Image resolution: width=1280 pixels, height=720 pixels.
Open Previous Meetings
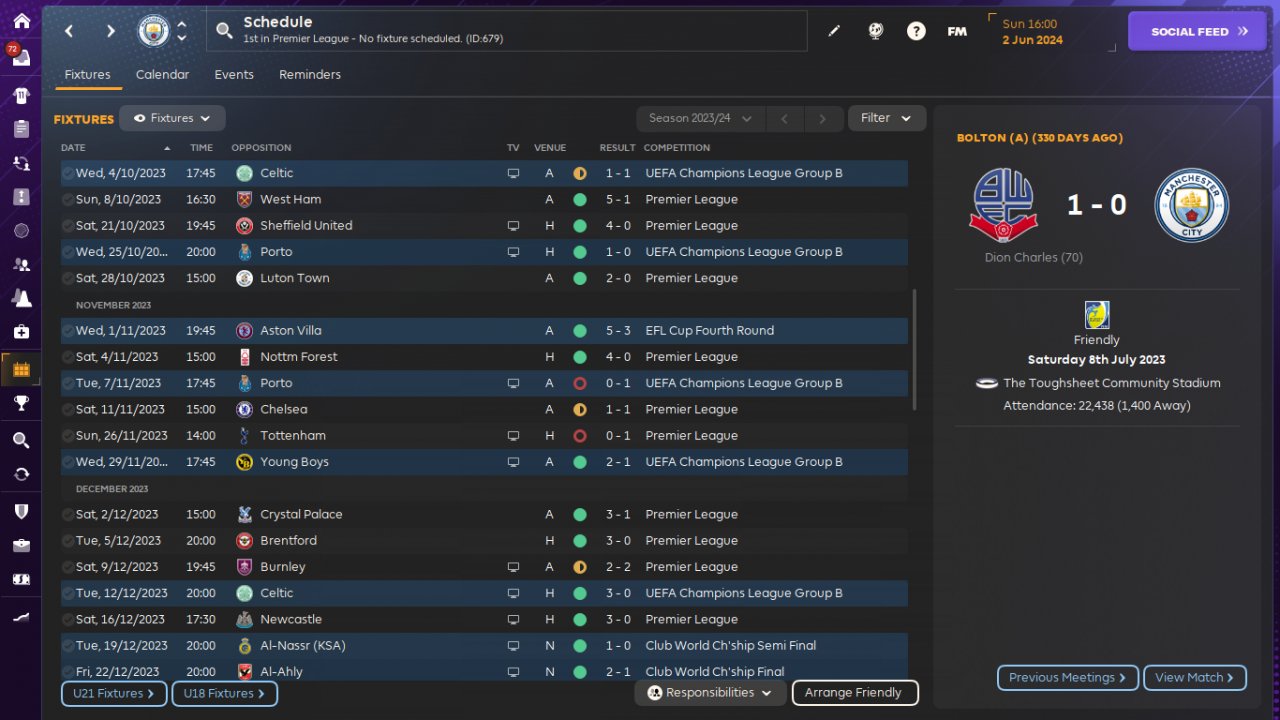click(1068, 678)
